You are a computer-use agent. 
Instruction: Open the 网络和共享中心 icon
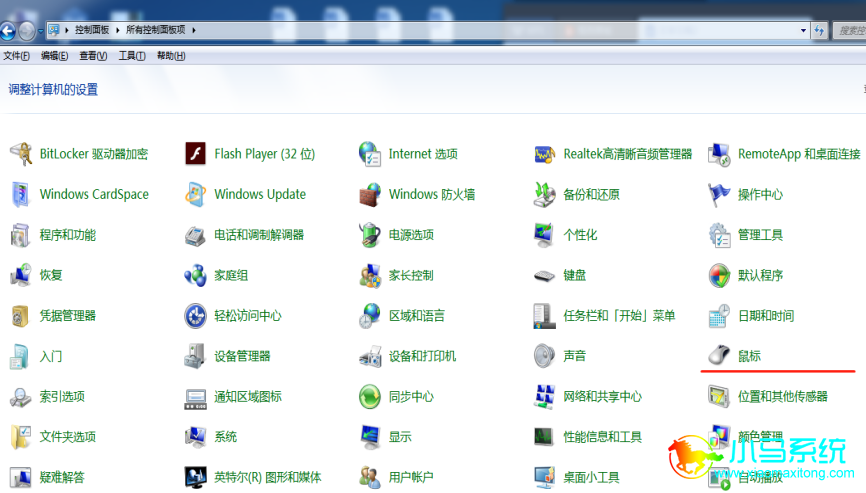click(x=545, y=396)
